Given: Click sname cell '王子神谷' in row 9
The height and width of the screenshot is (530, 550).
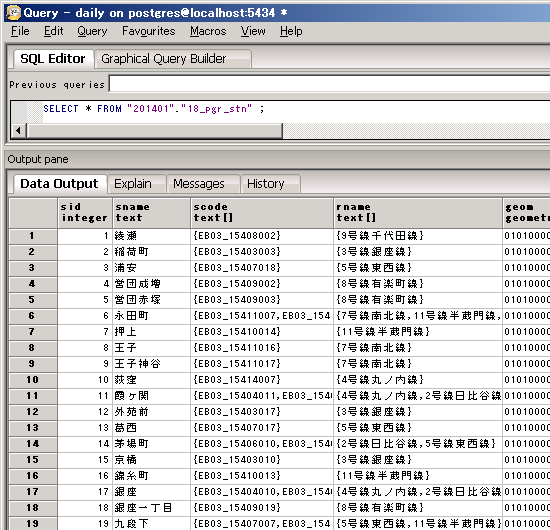Looking at the screenshot, I should coord(152,364).
